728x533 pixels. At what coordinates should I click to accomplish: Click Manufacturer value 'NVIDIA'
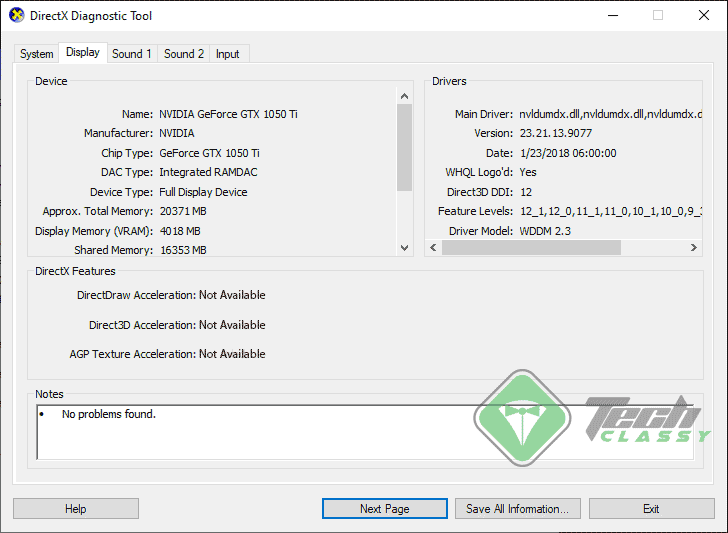click(x=176, y=133)
